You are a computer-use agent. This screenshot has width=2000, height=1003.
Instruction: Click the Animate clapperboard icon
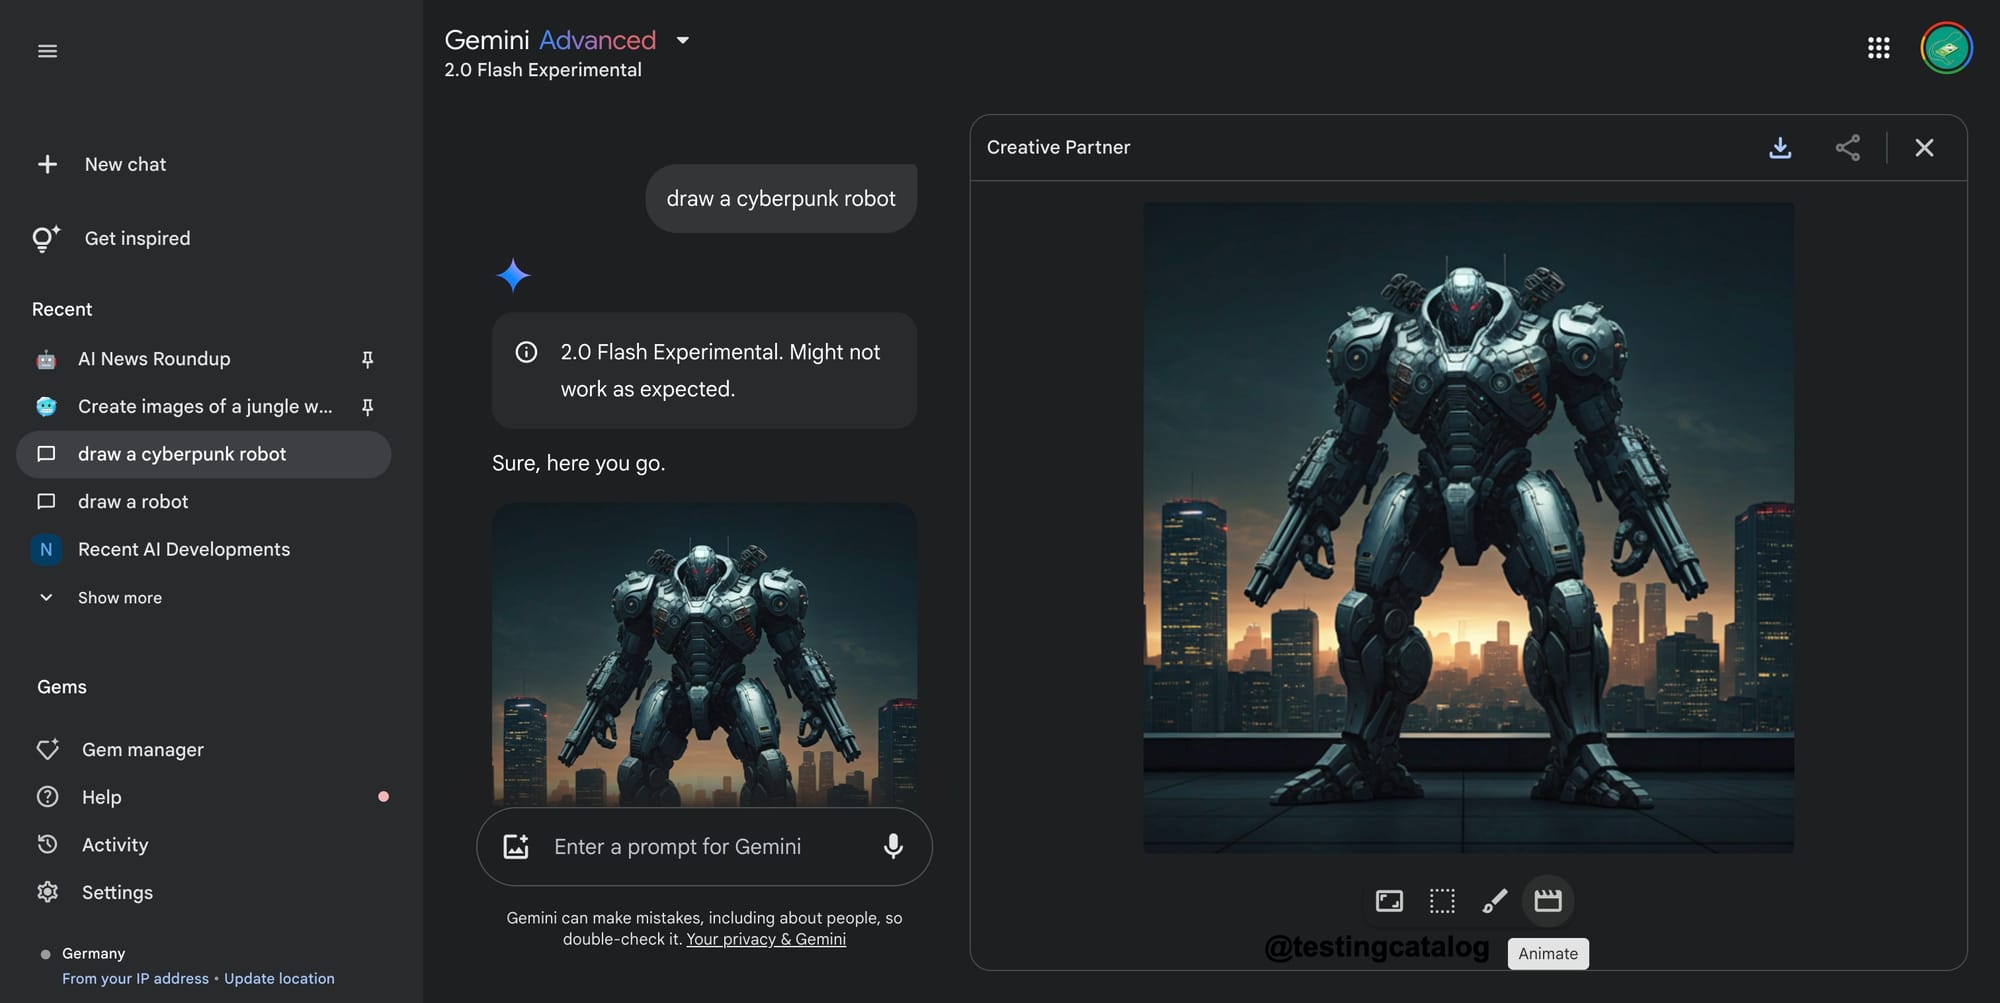point(1547,901)
